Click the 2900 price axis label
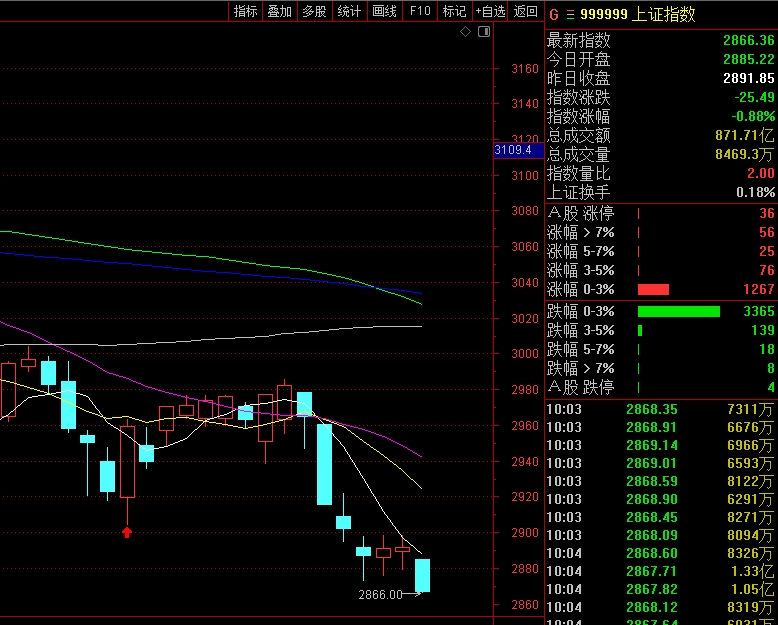This screenshot has height=625, width=778. [x=525, y=532]
